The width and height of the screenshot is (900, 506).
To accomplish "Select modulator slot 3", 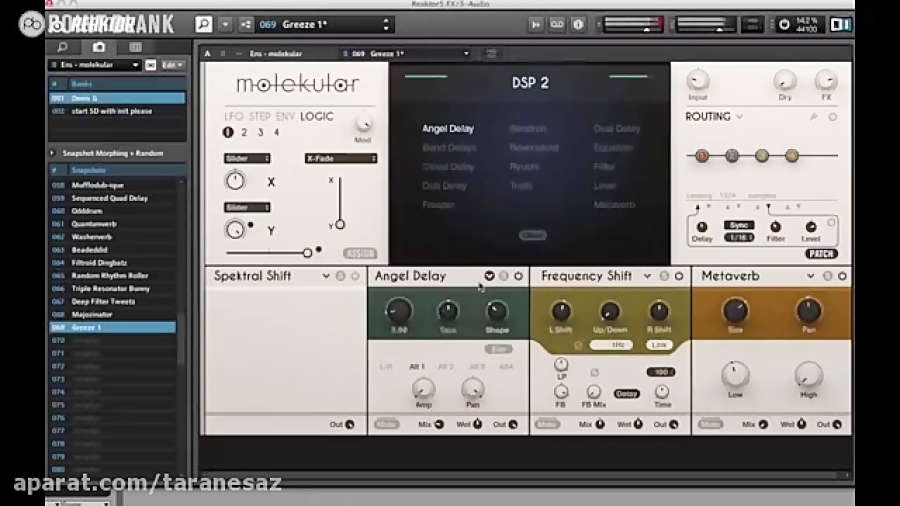I will 261,133.
